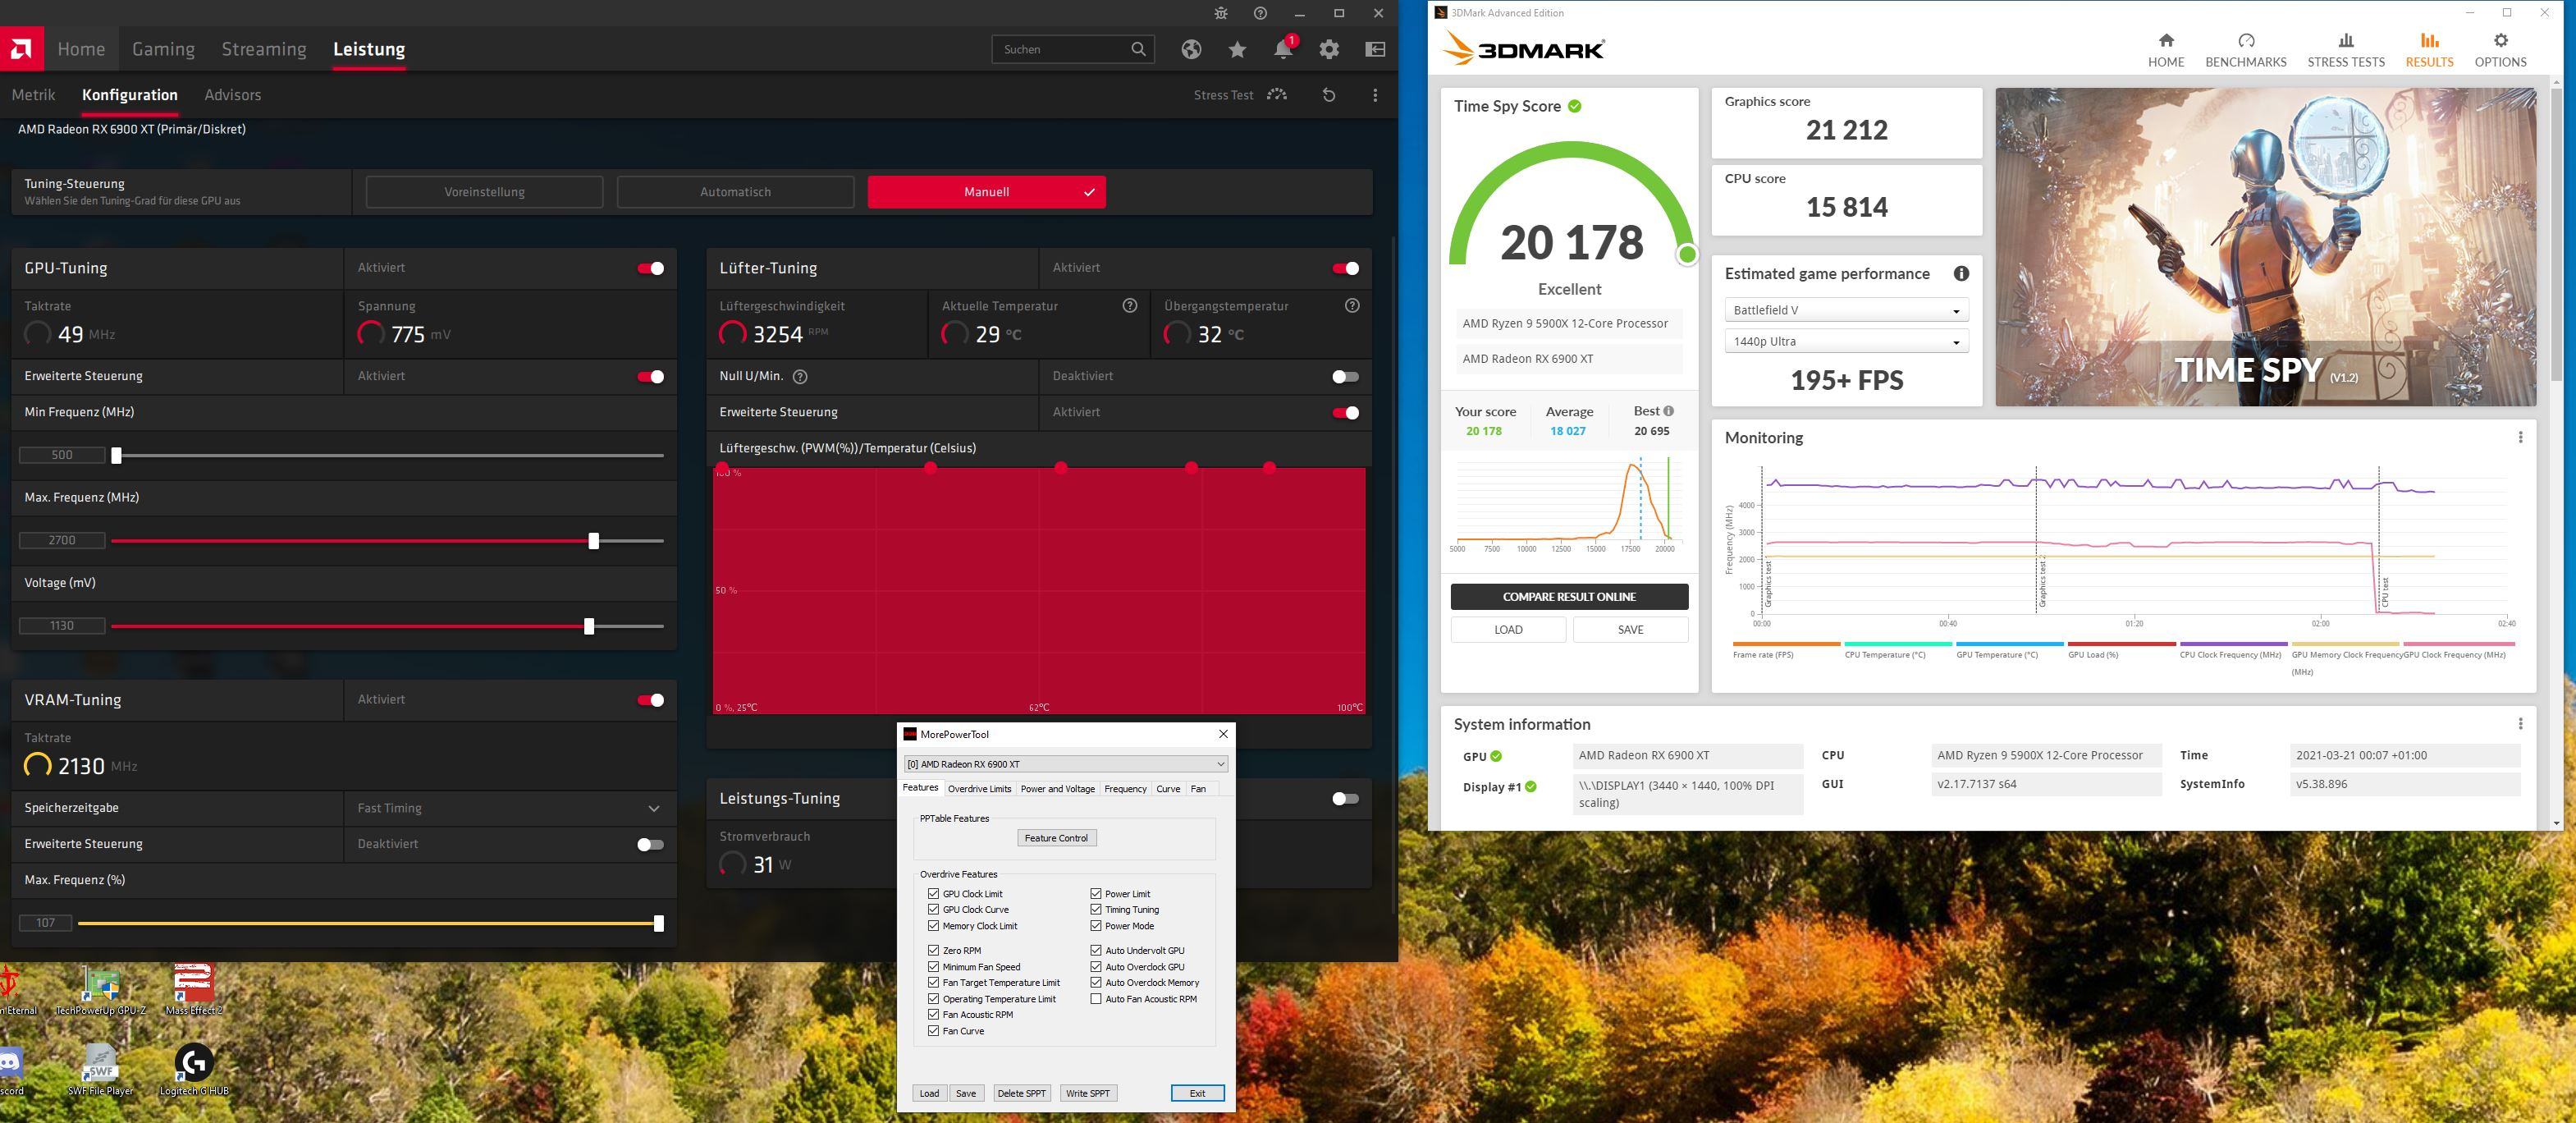Enable Null U/Min. switch
The height and width of the screenshot is (1123, 2576).
pyautogui.click(x=1345, y=376)
